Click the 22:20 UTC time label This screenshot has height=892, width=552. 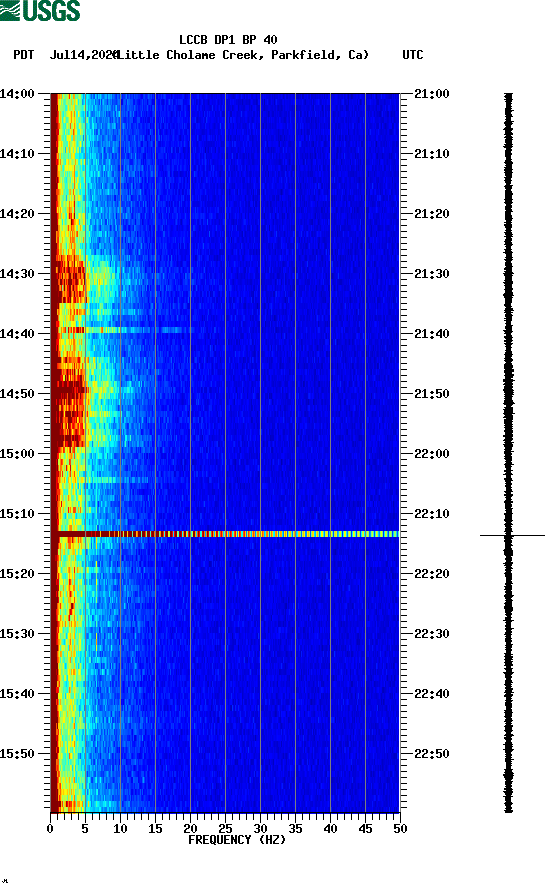pyautogui.click(x=431, y=574)
